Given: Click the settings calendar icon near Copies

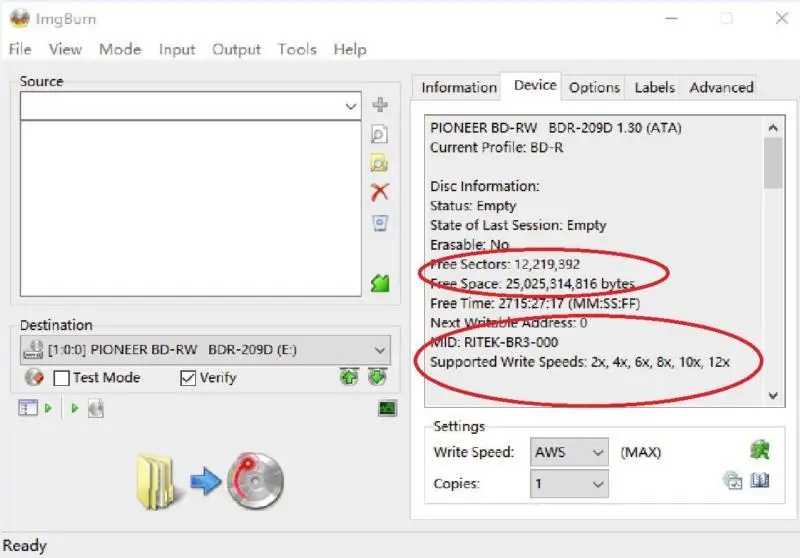Looking at the screenshot, I should 733,480.
